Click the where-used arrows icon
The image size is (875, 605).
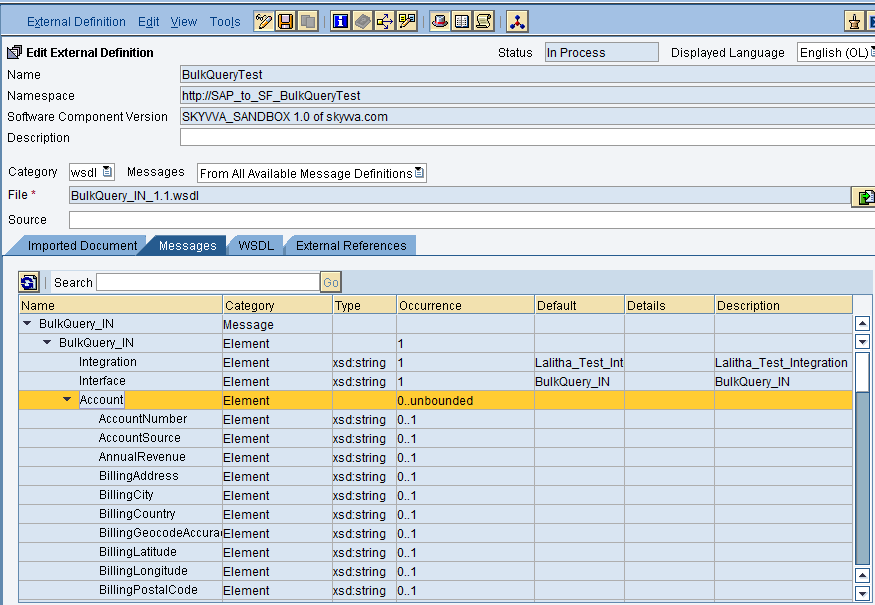pyautogui.click(x=385, y=21)
